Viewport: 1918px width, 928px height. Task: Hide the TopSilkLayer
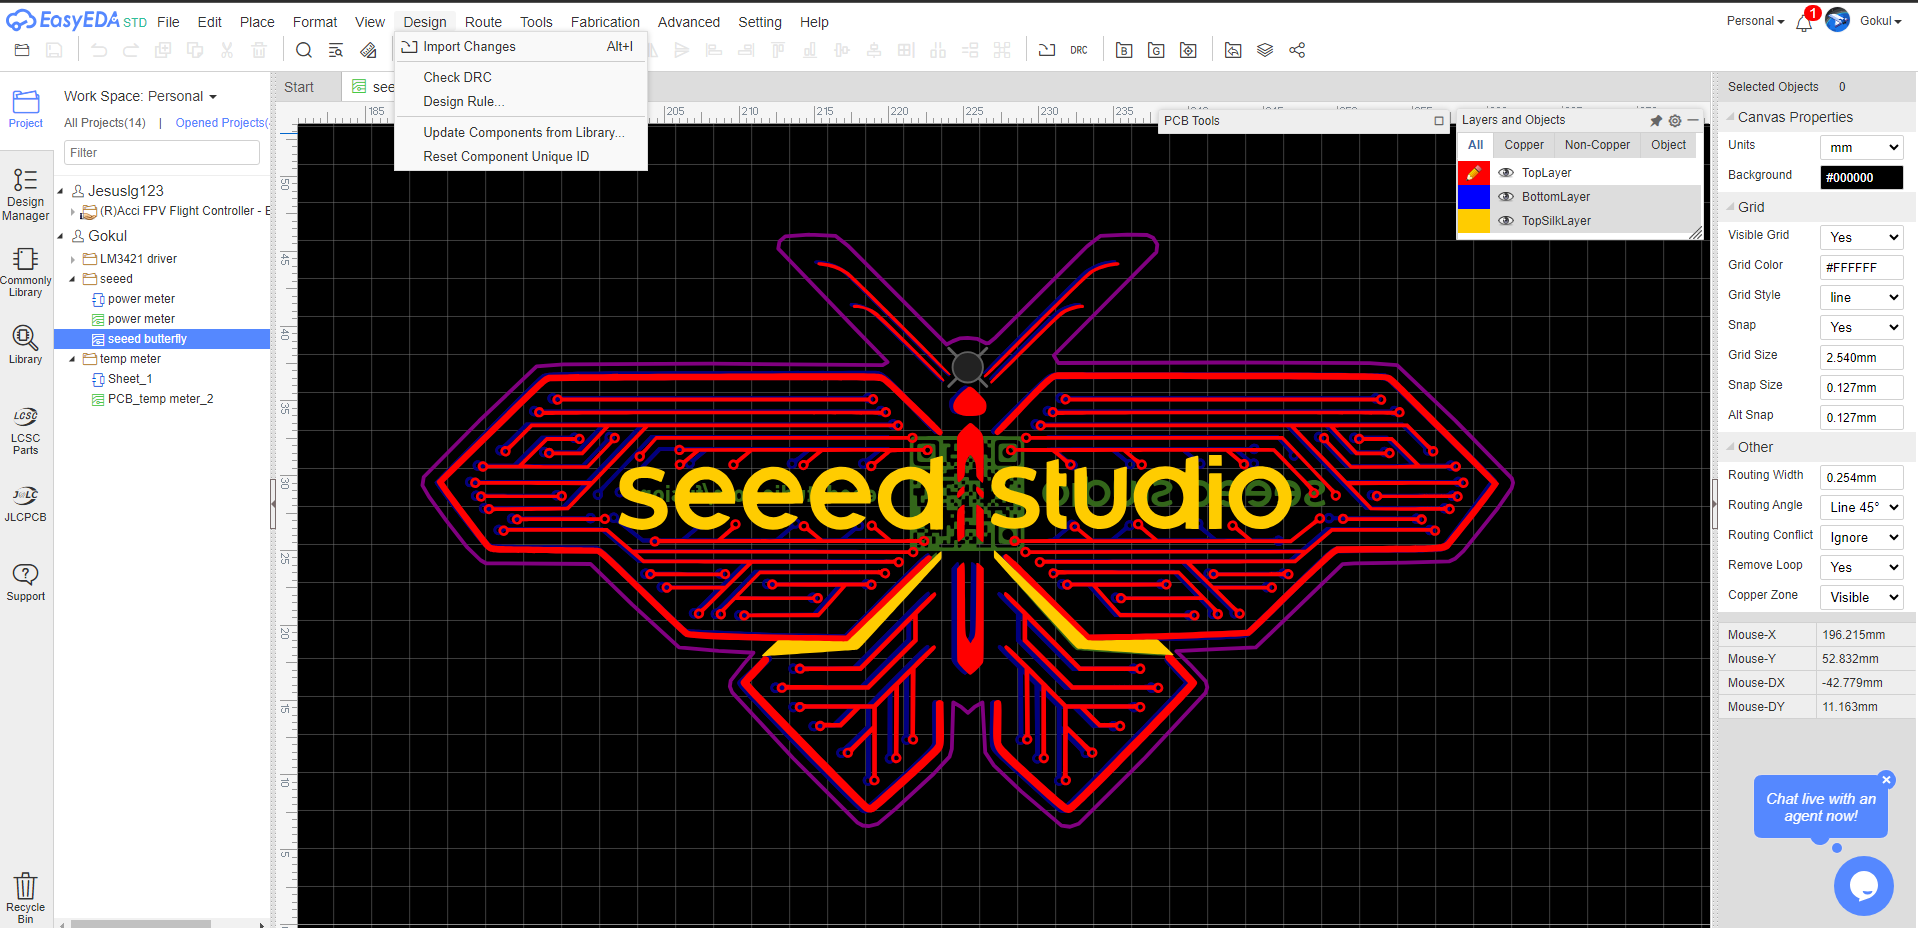[1506, 221]
